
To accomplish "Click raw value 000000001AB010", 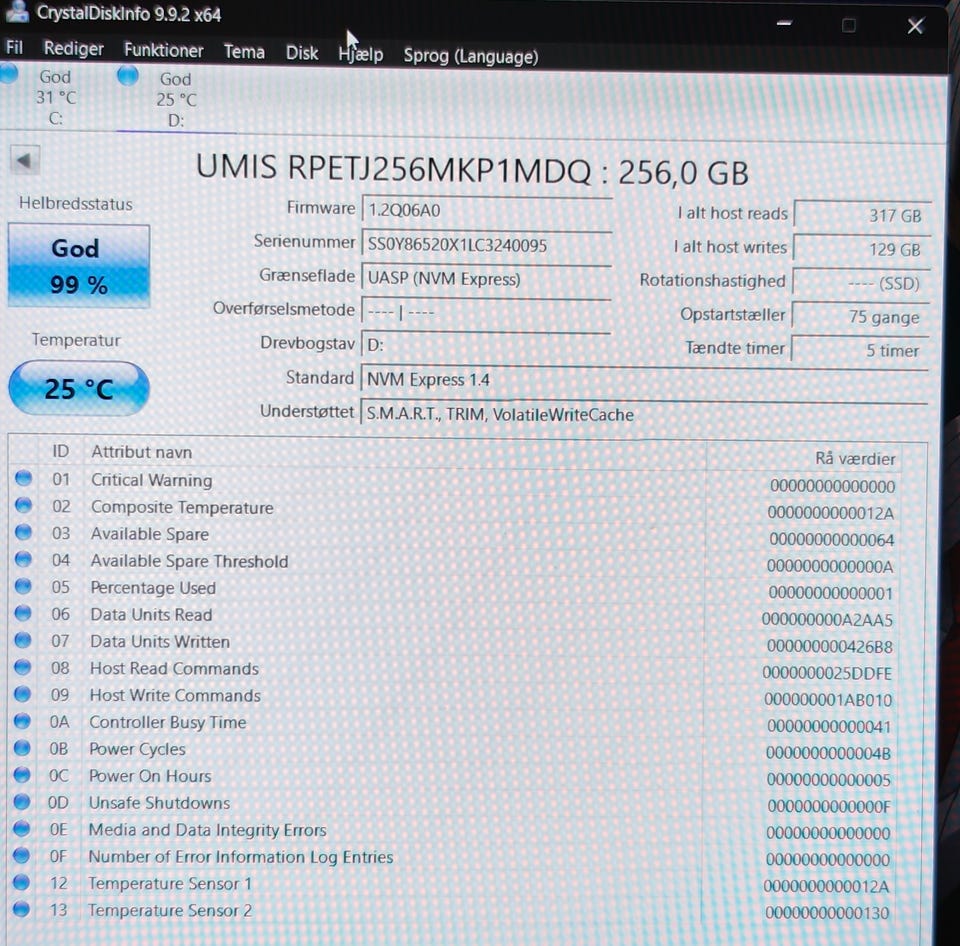I will pos(828,699).
